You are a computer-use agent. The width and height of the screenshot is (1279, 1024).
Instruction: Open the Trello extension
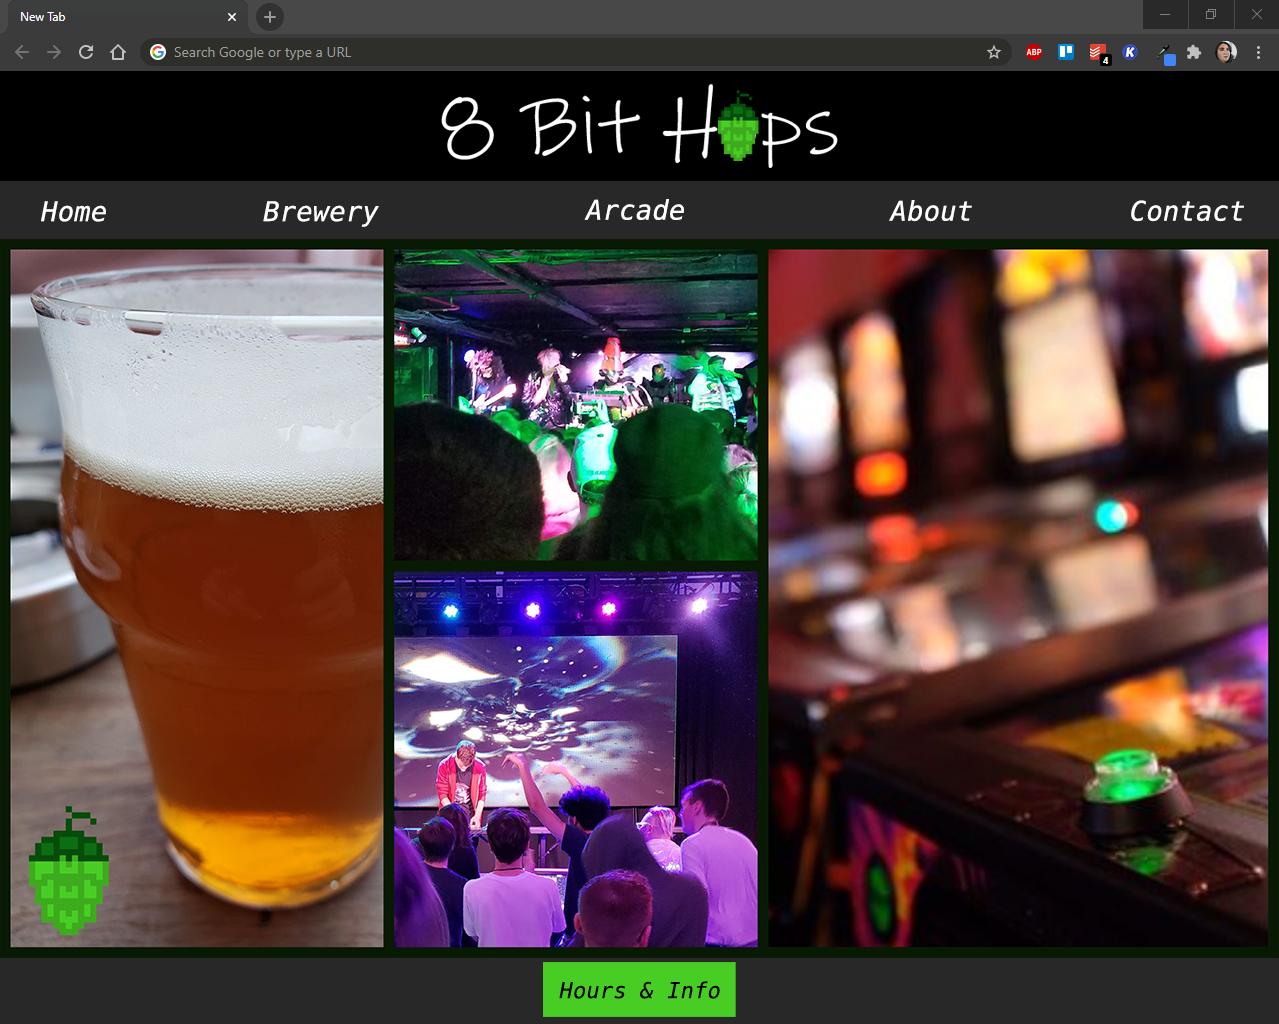pyautogui.click(x=1066, y=52)
